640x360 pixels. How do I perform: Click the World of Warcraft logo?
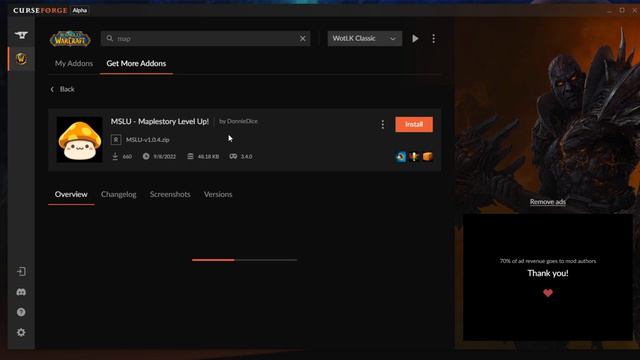point(70,39)
